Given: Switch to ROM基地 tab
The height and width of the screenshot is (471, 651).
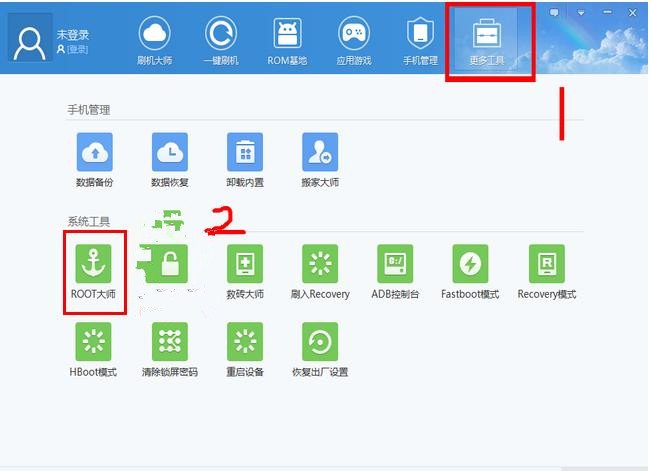Looking at the screenshot, I should pos(287,41).
